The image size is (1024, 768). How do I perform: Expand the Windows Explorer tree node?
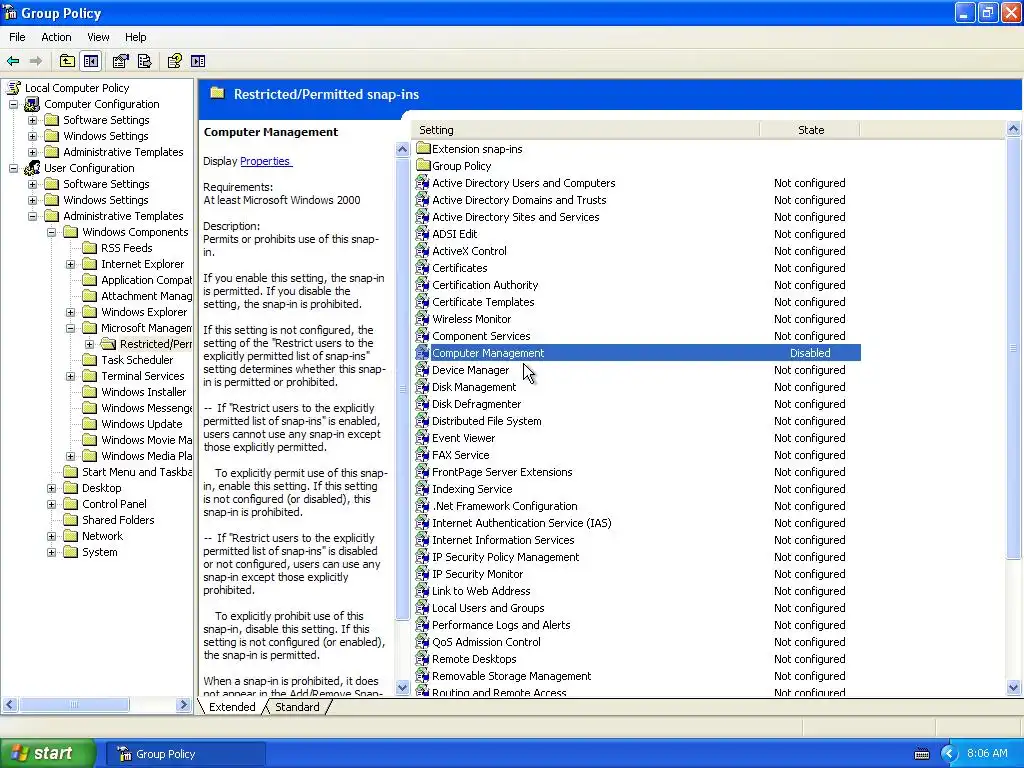coord(70,312)
